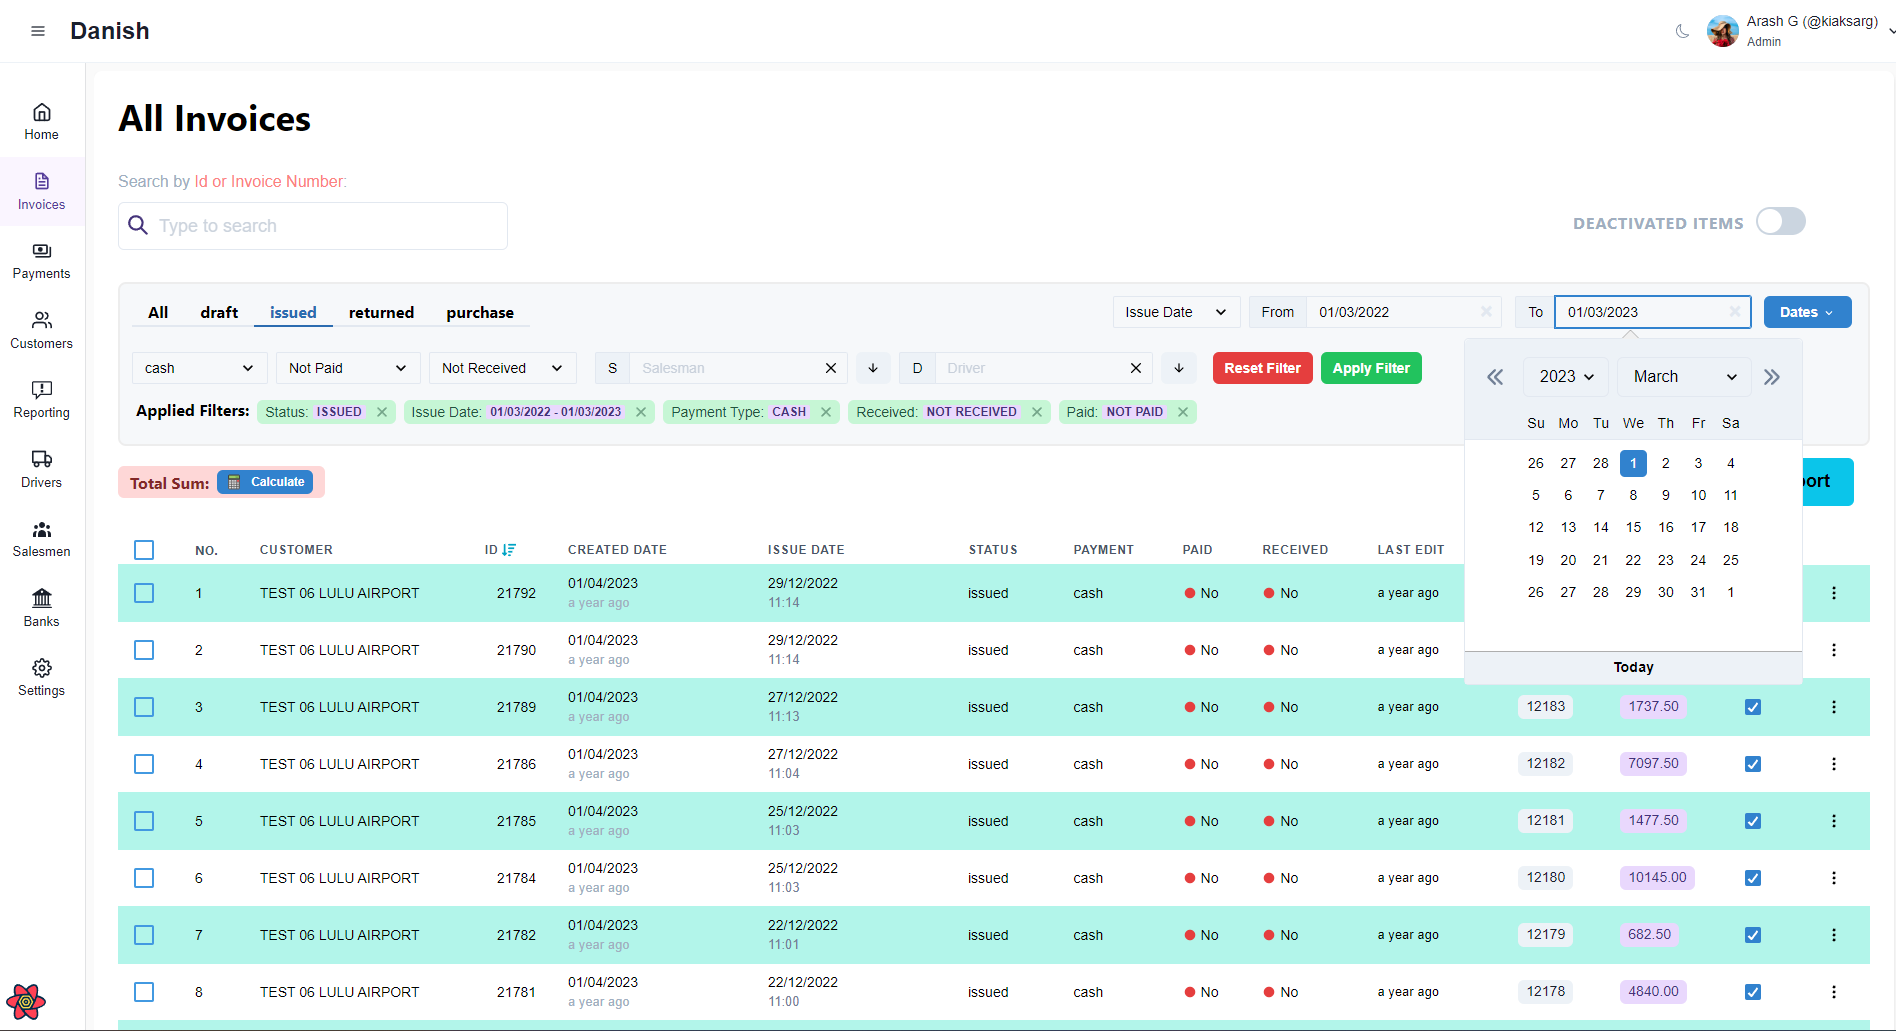
Task: Select checkbox for invoice 21792
Action: point(144,593)
